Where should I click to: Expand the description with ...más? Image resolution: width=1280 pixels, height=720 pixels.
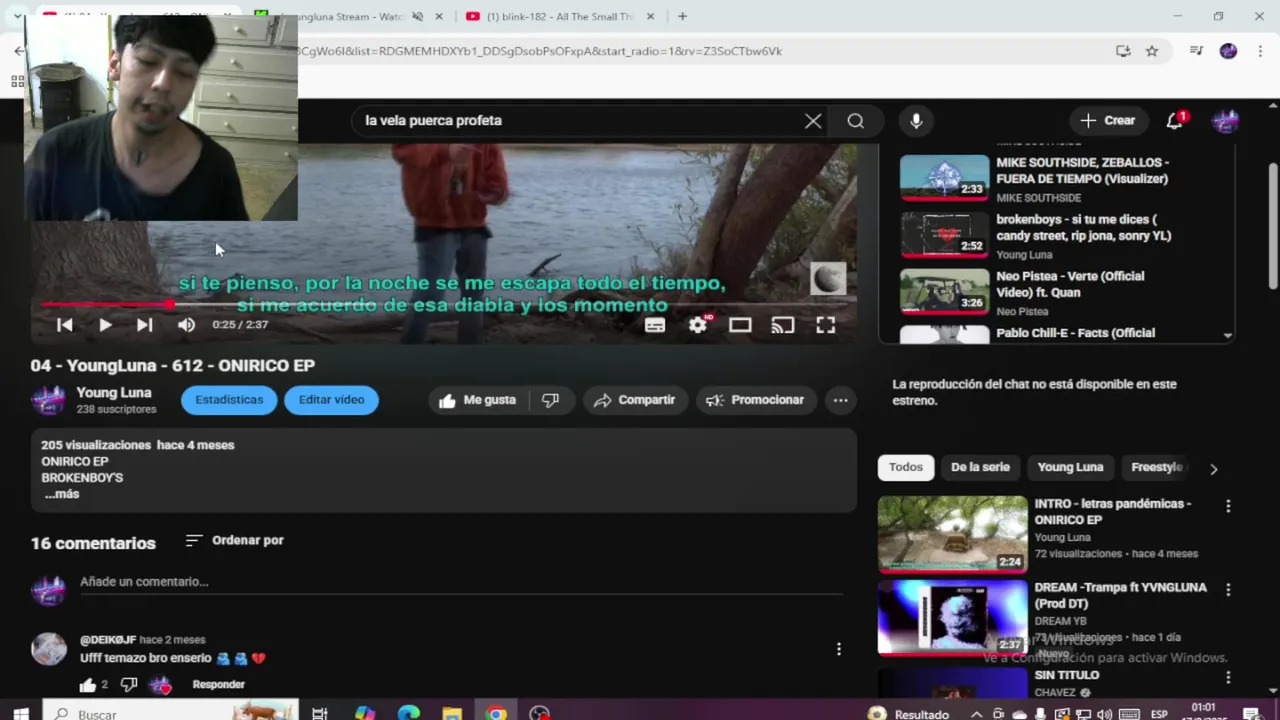coord(62,494)
